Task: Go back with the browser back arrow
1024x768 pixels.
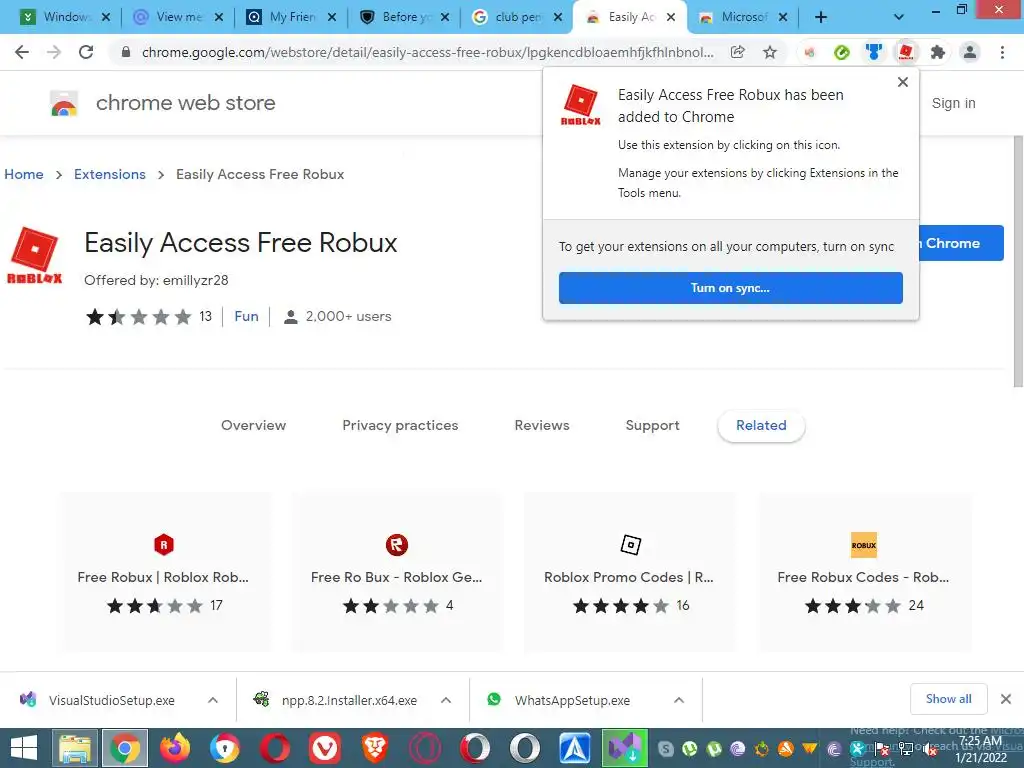Action: pos(22,52)
